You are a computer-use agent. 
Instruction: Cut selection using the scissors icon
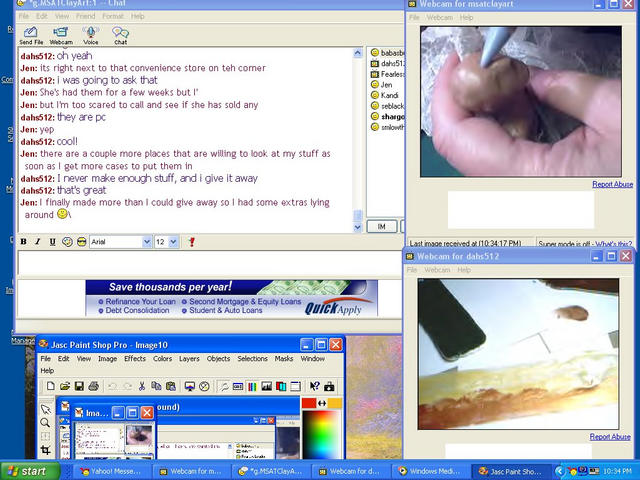pyautogui.click(x=142, y=386)
